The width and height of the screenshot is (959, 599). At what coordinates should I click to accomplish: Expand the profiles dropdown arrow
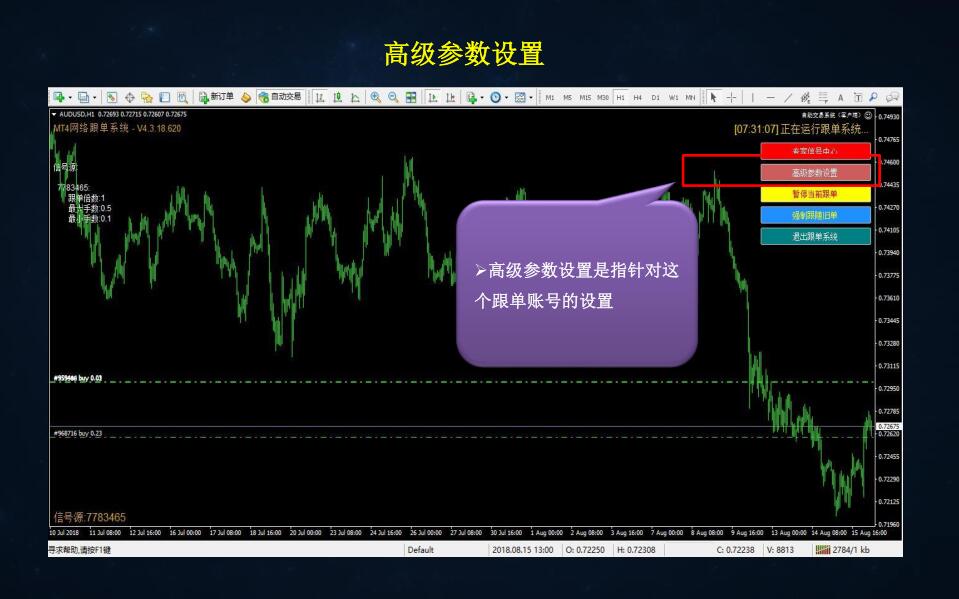[95, 97]
